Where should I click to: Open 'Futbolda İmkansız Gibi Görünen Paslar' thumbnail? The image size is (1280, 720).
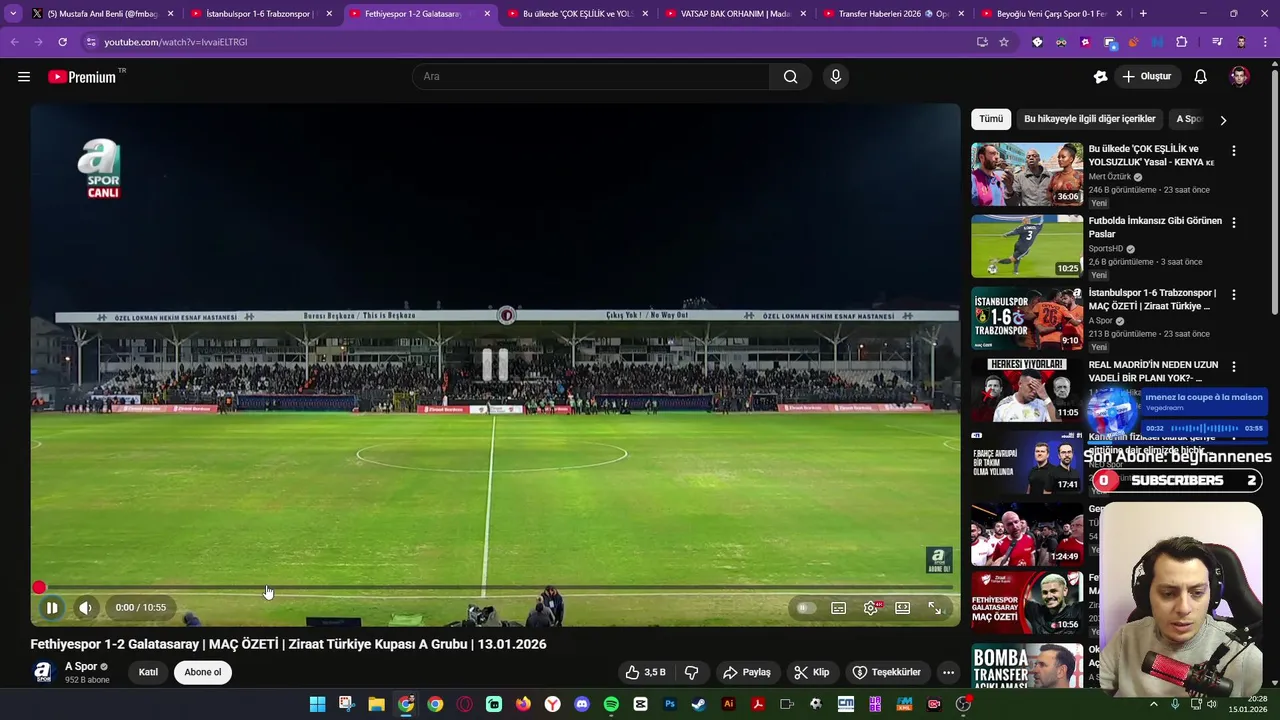pyautogui.click(x=1027, y=246)
